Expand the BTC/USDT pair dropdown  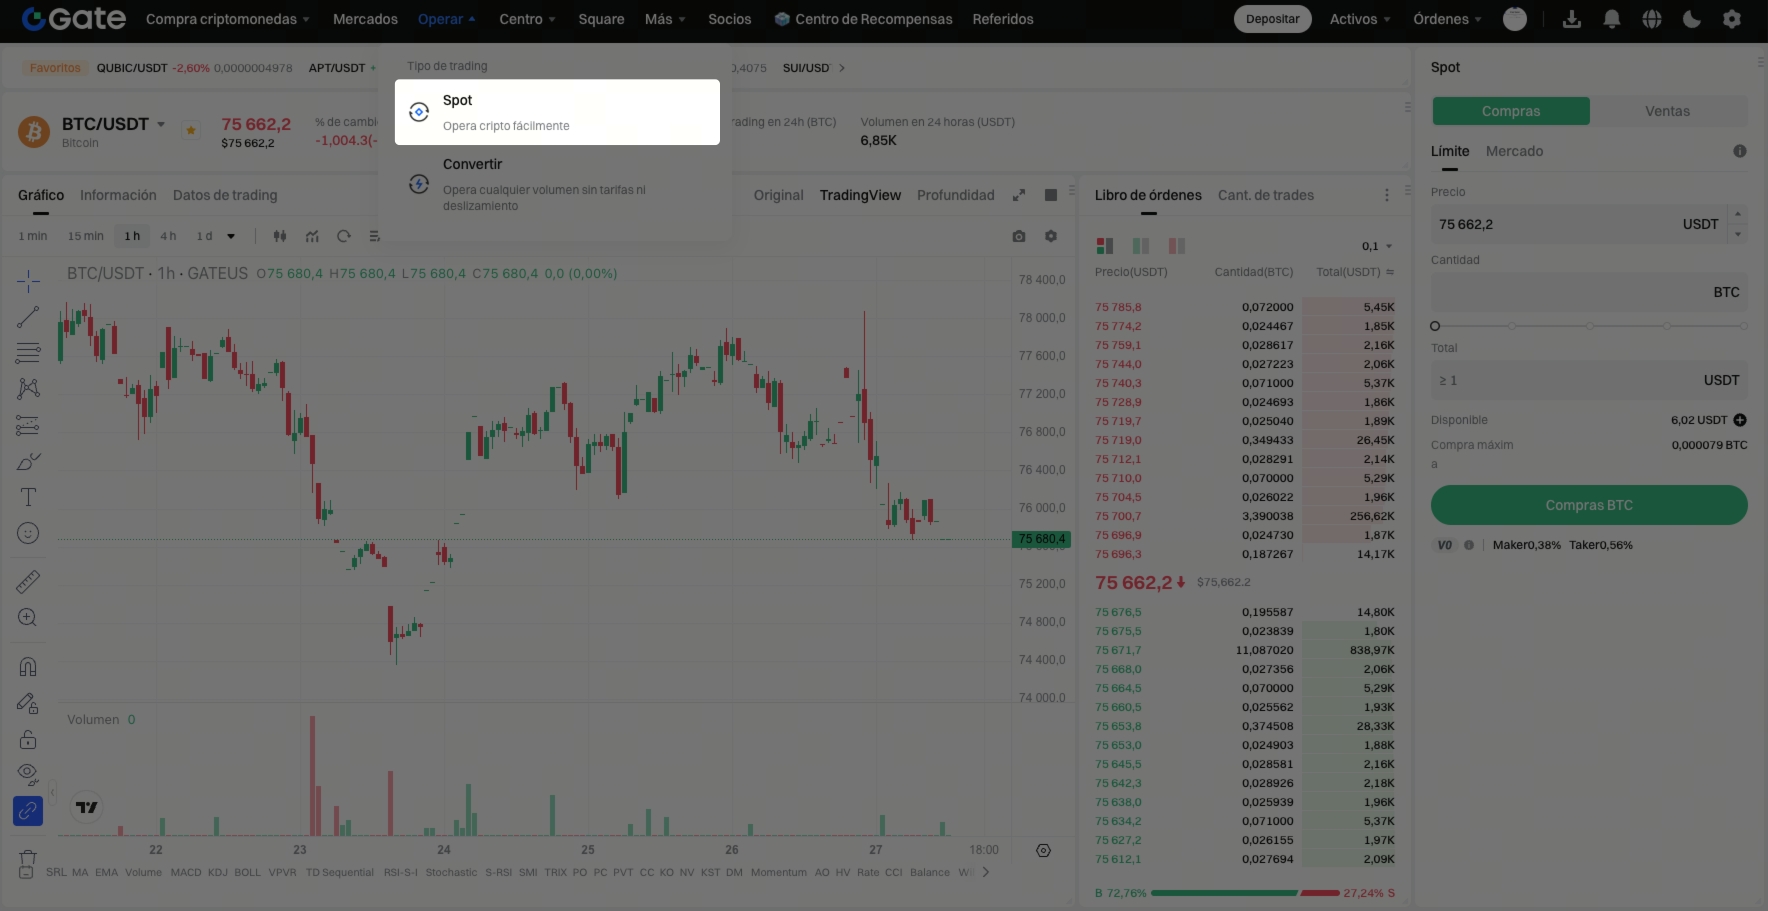click(x=160, y=124)
